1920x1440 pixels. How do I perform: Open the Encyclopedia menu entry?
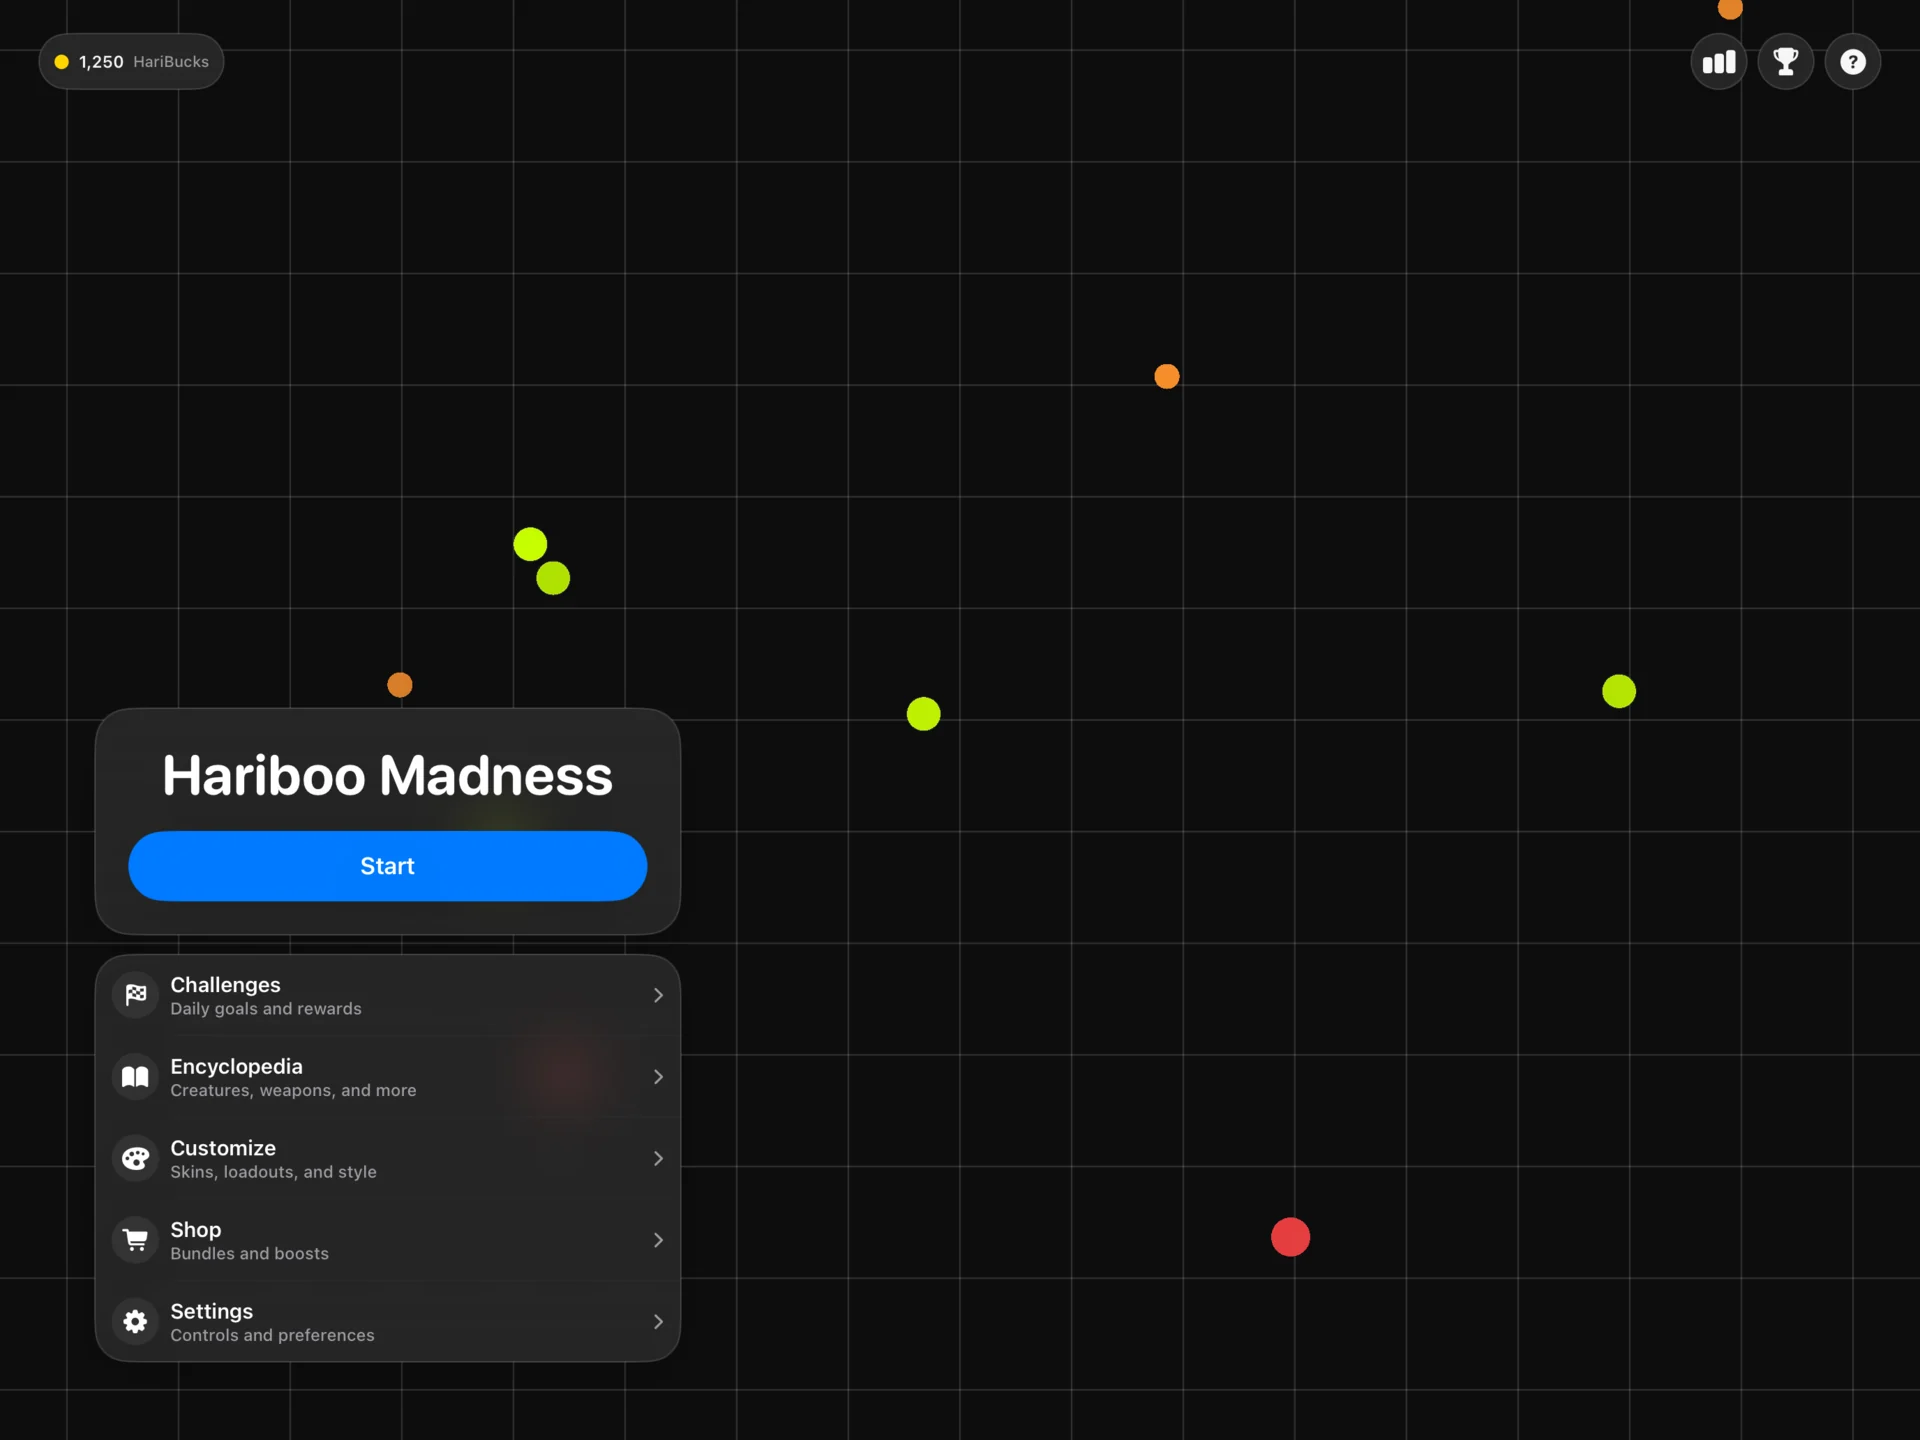[387, 1077]
